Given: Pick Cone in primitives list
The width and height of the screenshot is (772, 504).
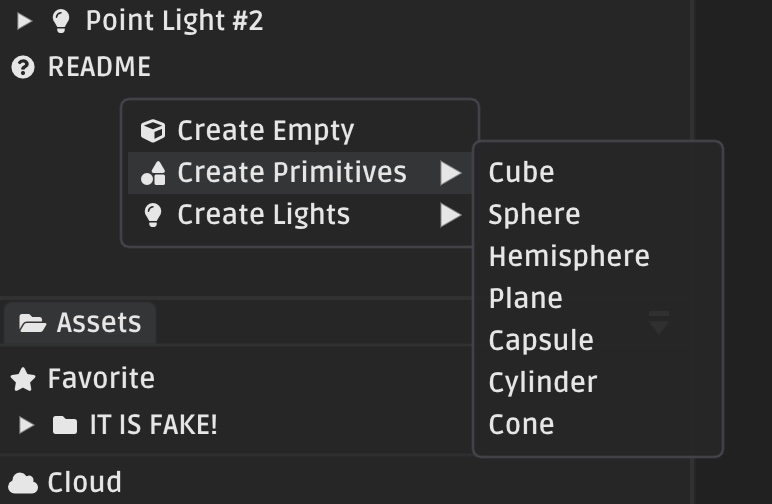Looking at the screenshot, I should point(598,425).
